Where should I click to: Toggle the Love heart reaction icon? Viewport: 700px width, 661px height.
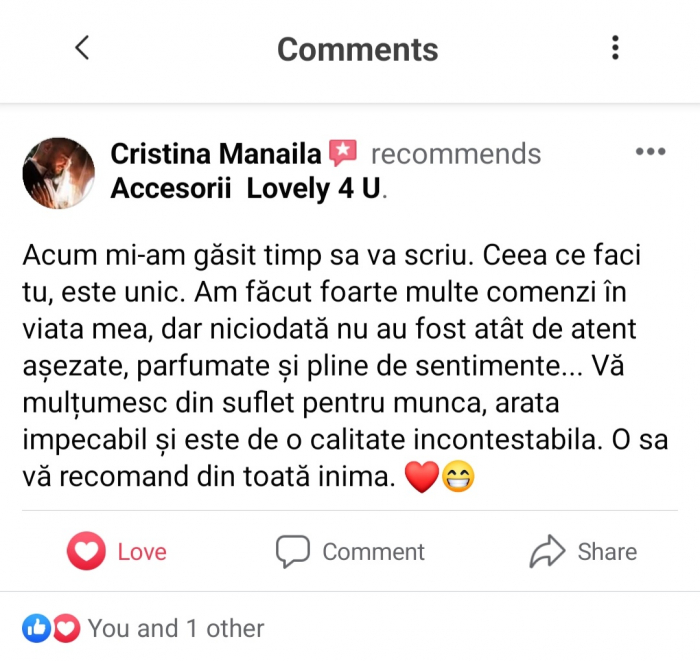(86, 551)
